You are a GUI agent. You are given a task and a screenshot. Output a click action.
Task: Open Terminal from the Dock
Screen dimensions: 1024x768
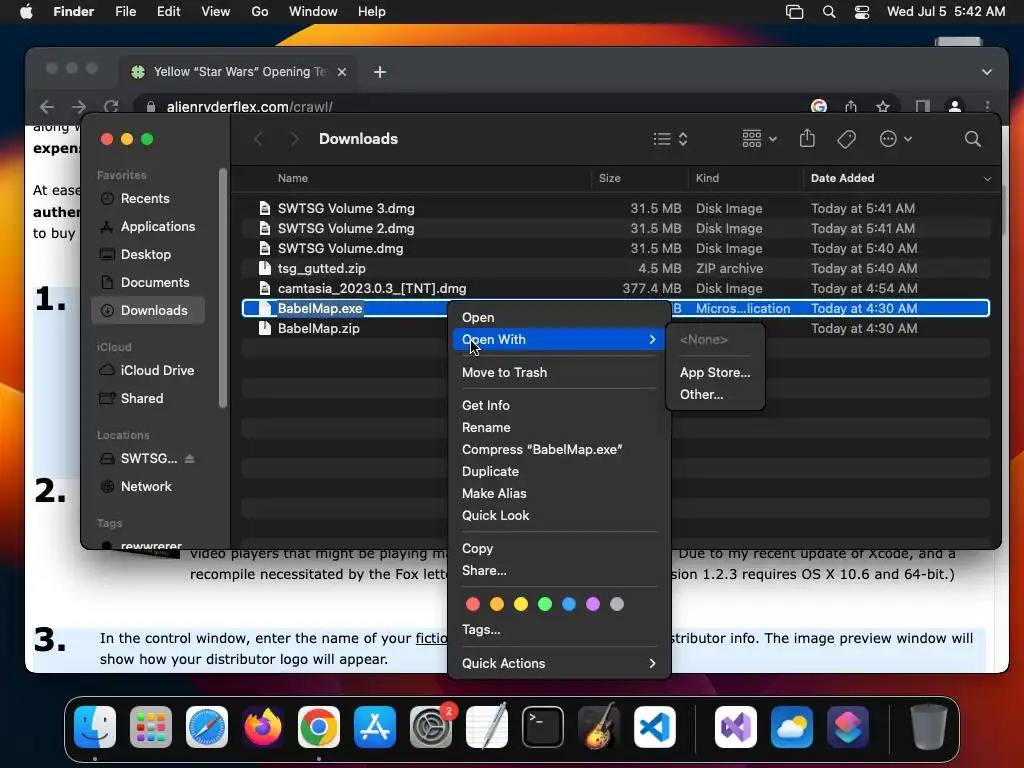pyautogui.click(x=543, y=727)
